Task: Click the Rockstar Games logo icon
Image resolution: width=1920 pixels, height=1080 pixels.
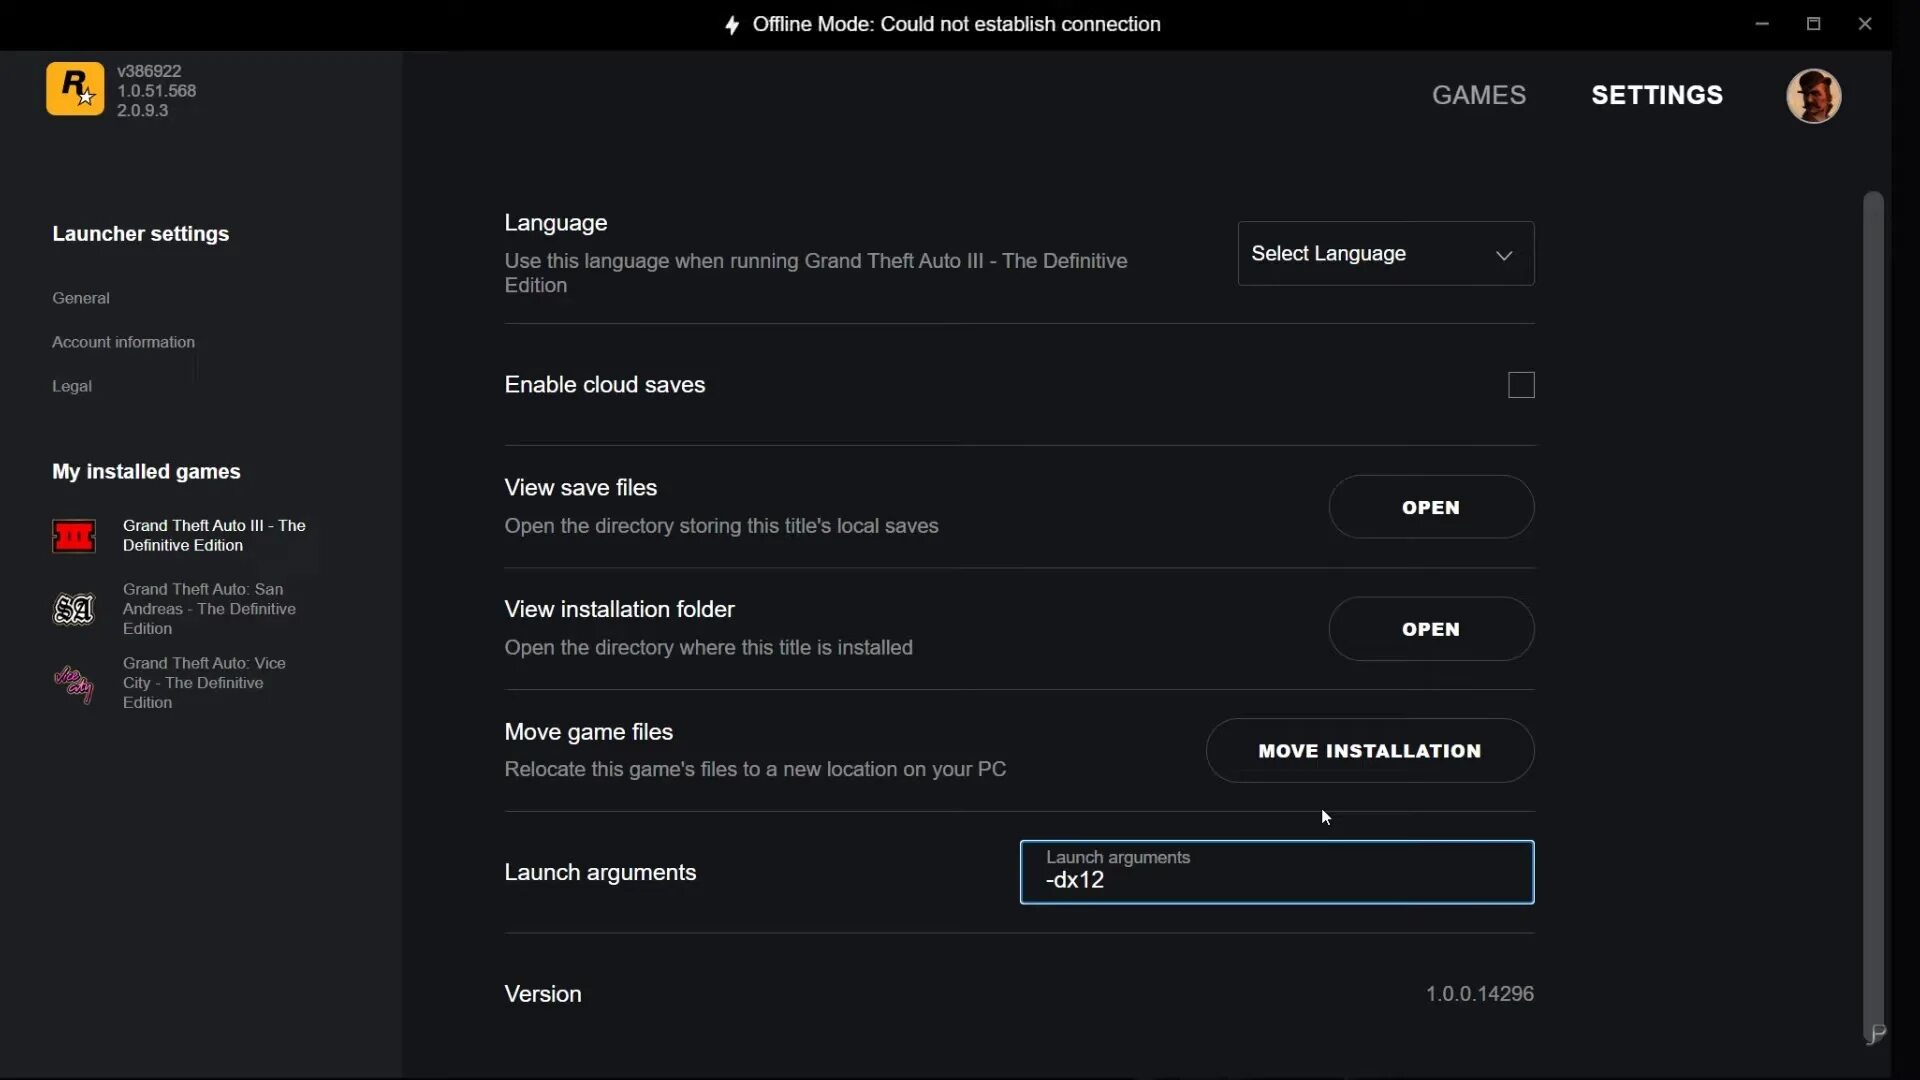Action: (x=75, y=89)
